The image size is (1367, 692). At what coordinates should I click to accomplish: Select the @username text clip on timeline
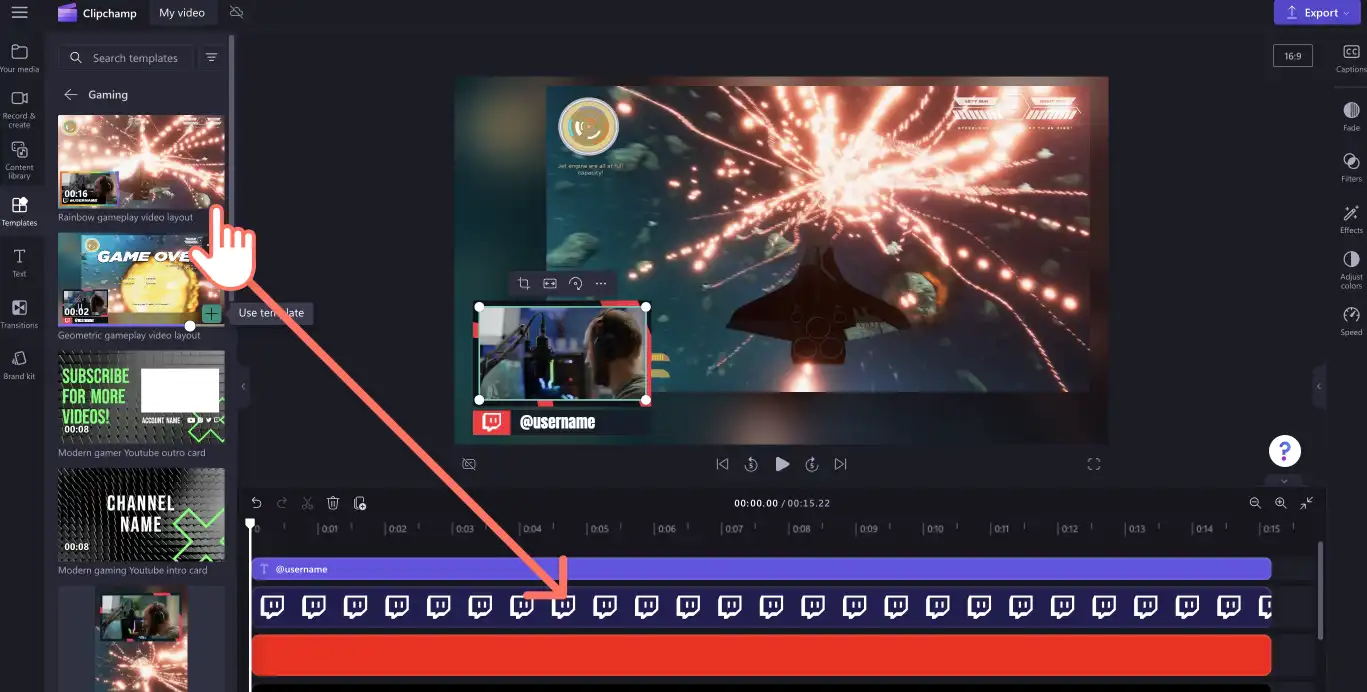(x=761, y=569)
